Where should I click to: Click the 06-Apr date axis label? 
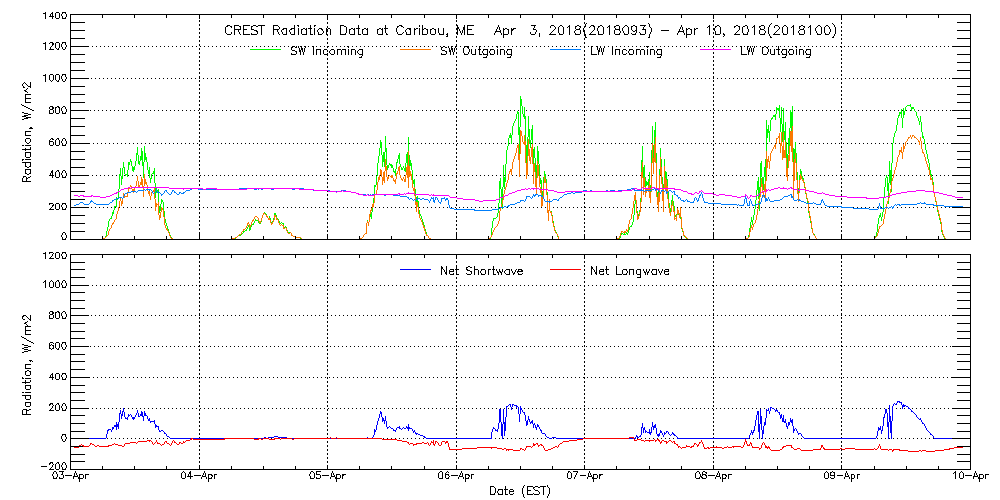pos(457,477)
